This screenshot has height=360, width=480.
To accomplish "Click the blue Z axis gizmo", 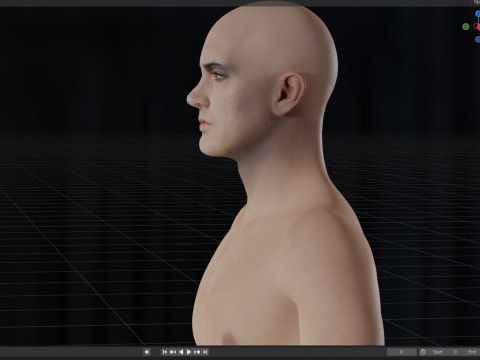I will click(x=478, y=14).
